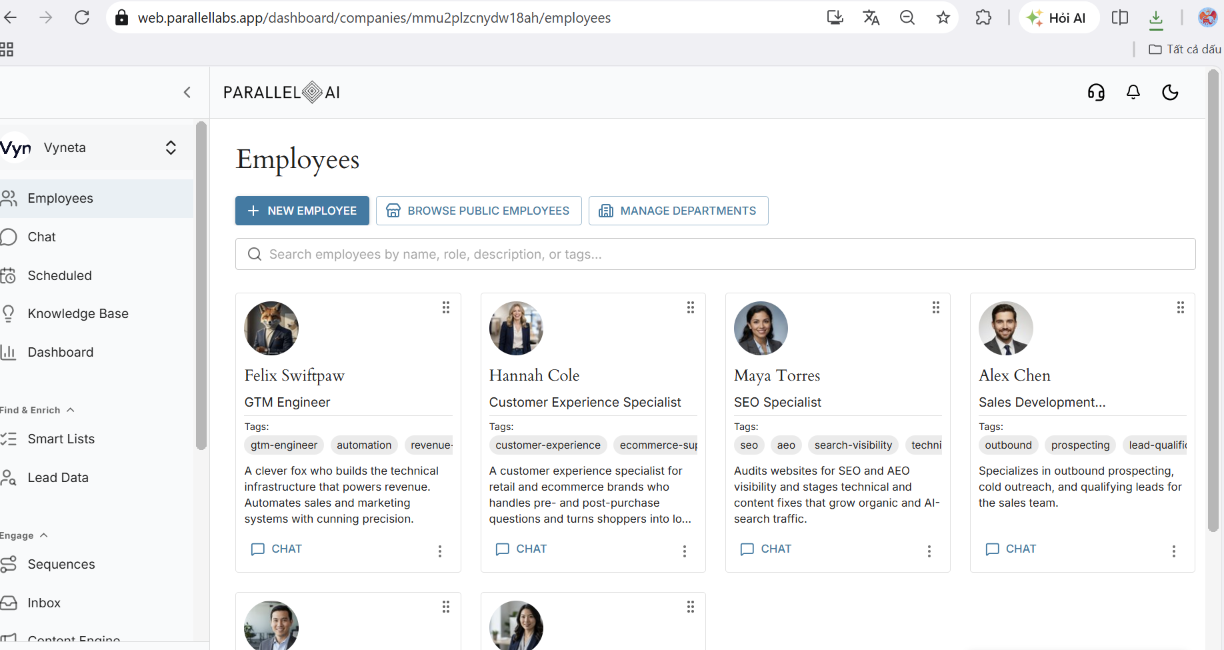The height and width of the screenshot is (650, 1224).
Task: Click the automation tag
Action: 364,445
